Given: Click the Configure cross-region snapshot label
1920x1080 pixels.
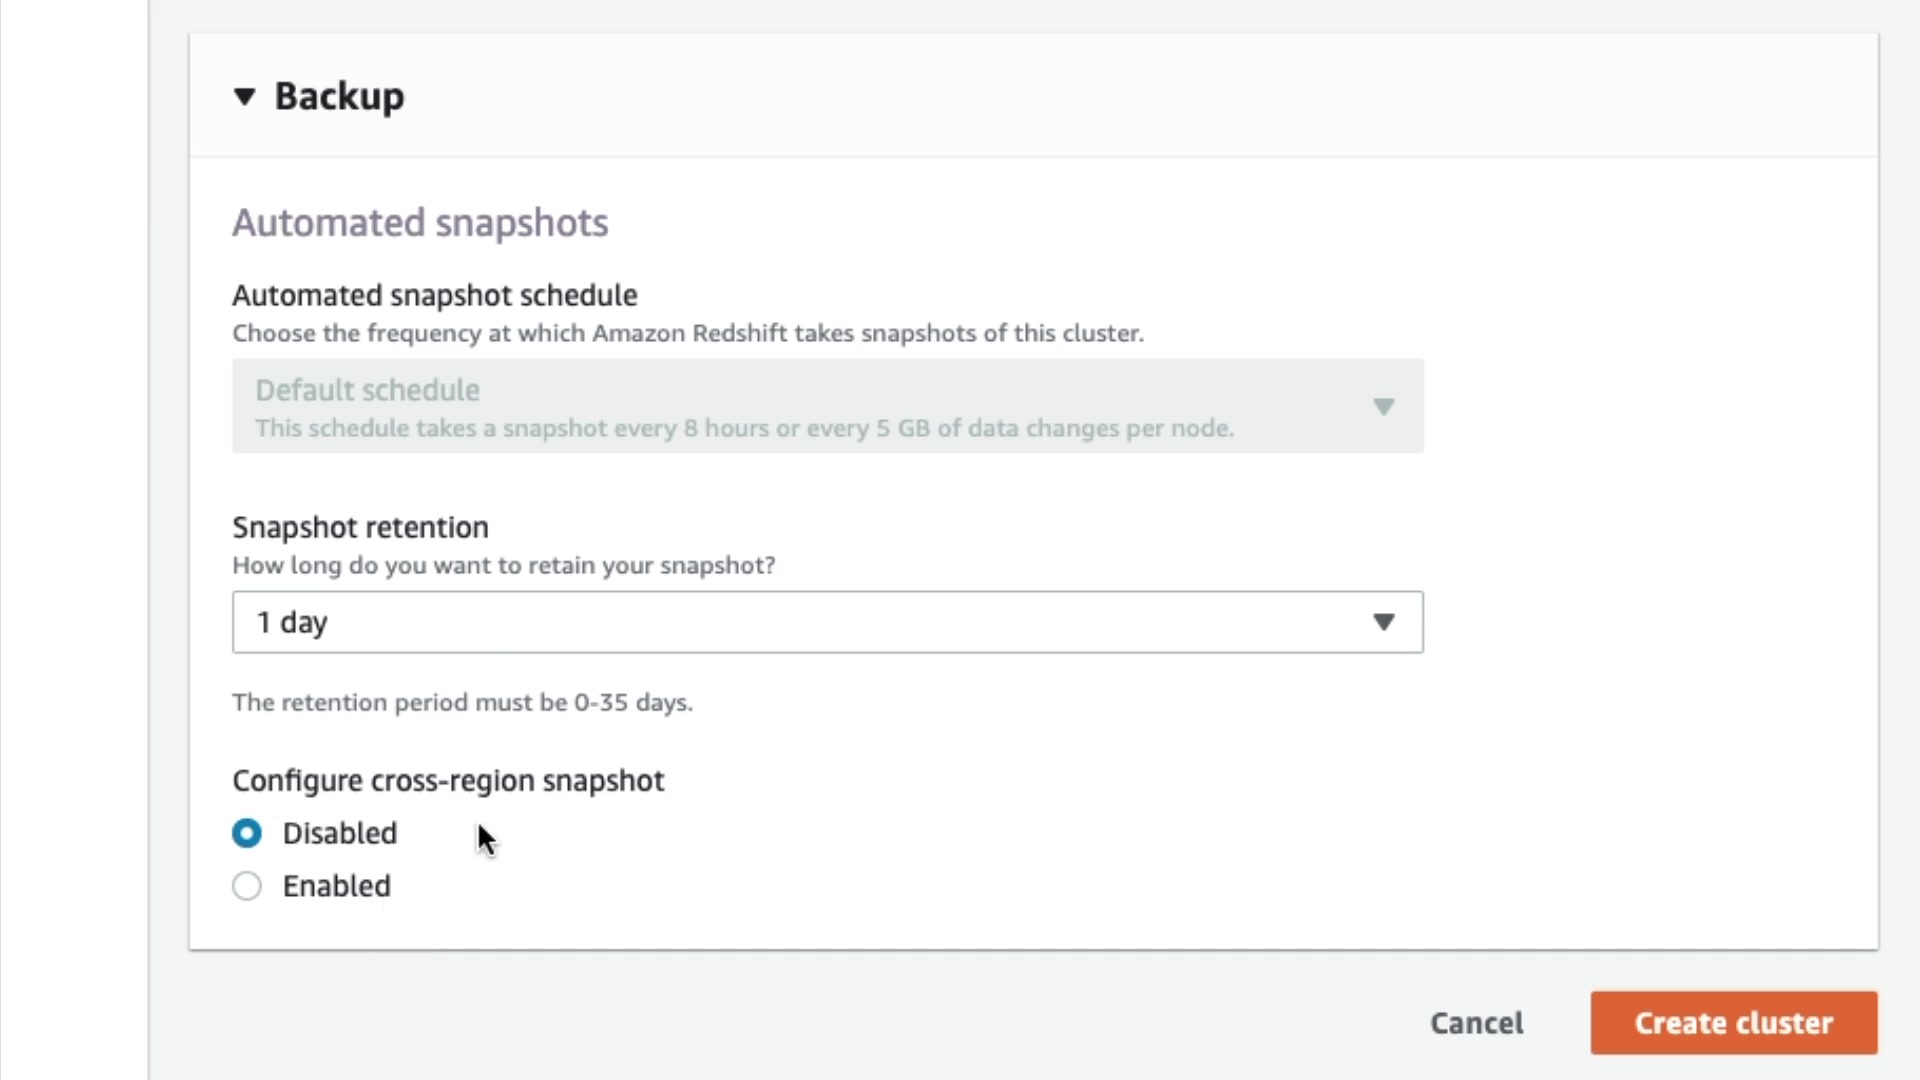Looking at the screenshot, I should [448, 780].
